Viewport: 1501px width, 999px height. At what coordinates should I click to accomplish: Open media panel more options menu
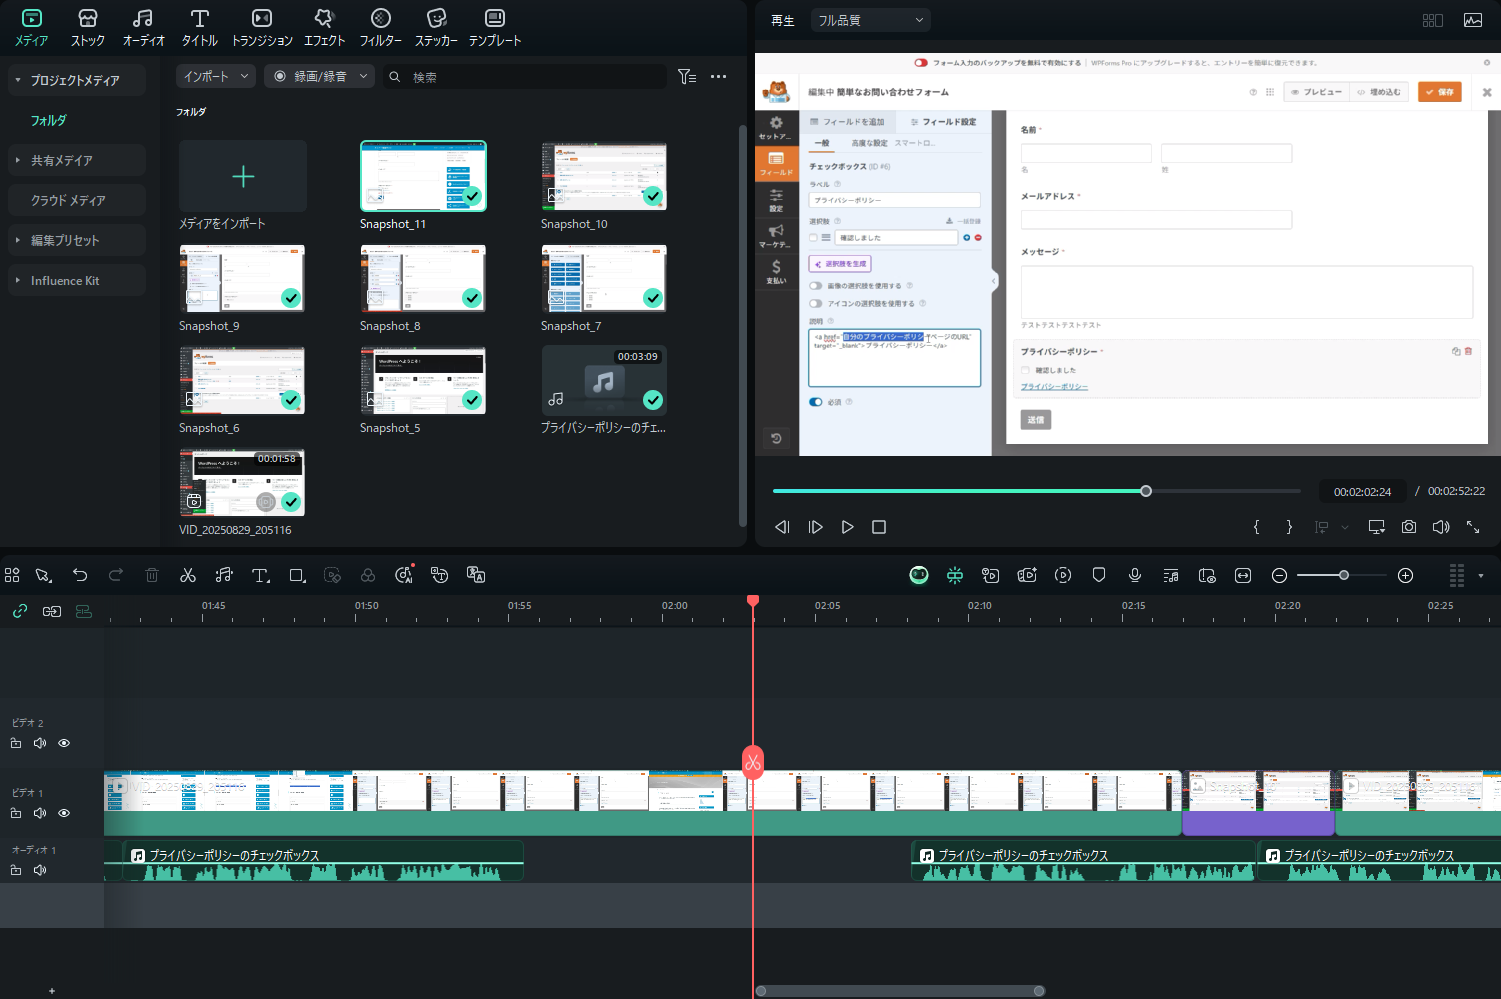tap(718, 77)
